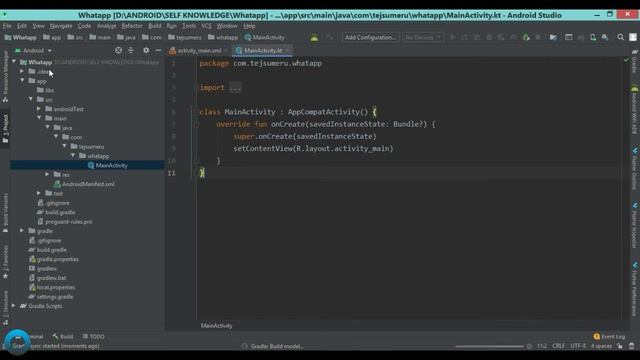The height and width of the screenshot is (360, 640).
Task: Open Build Variants side panel
Action: 5,213
